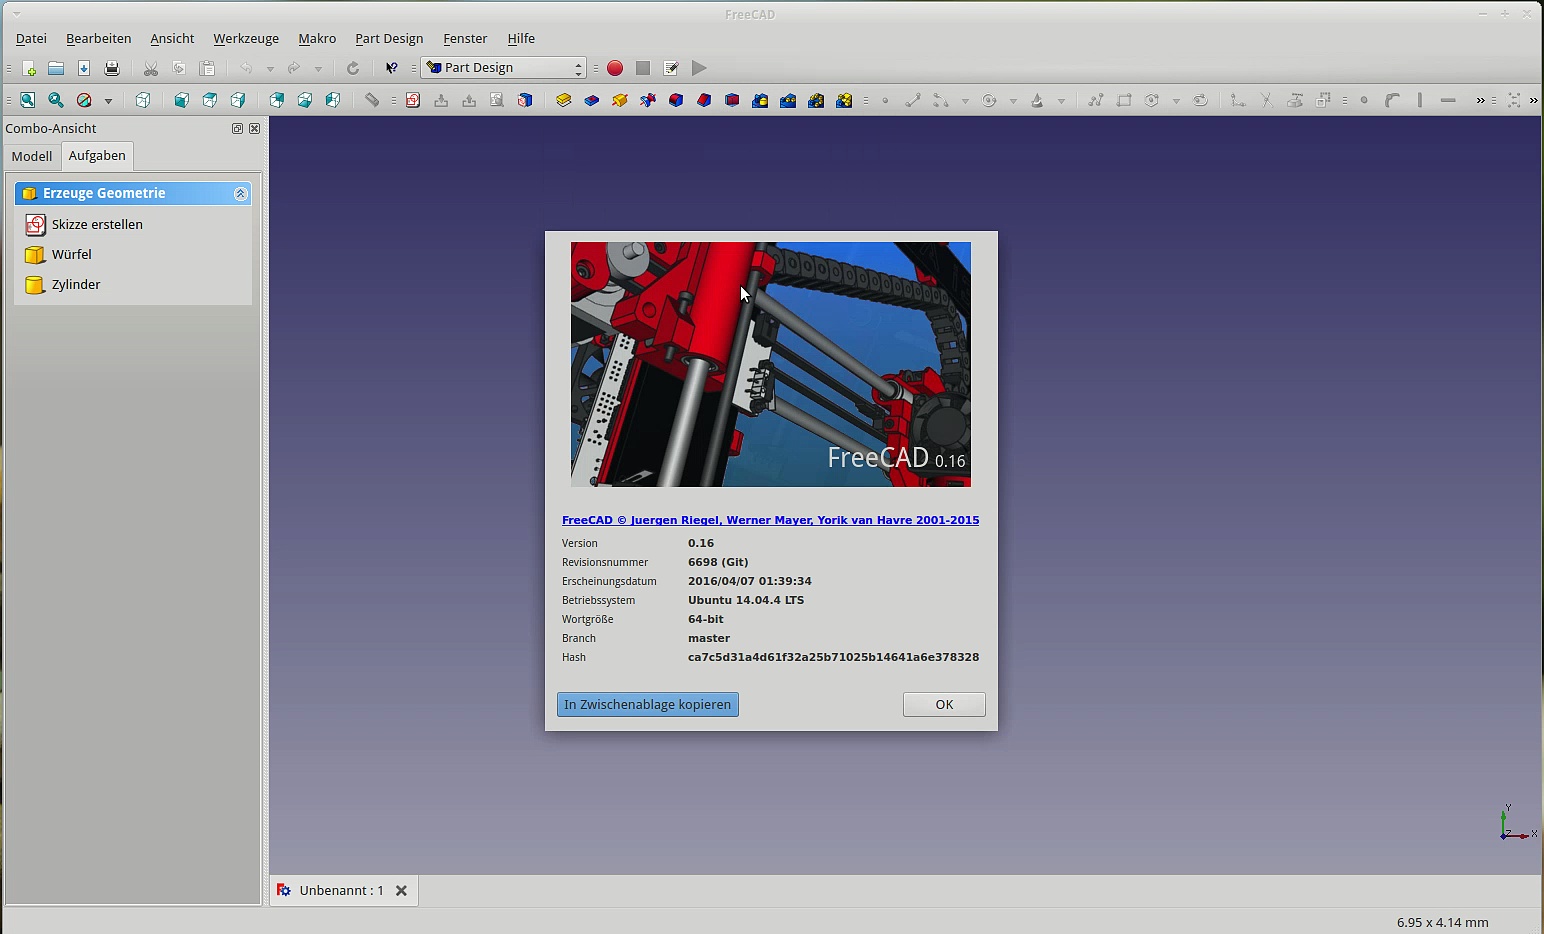Viewport: 1544px width, 934px height.
Task: Switch to the Modell tab
Action: tap(32, 156)
